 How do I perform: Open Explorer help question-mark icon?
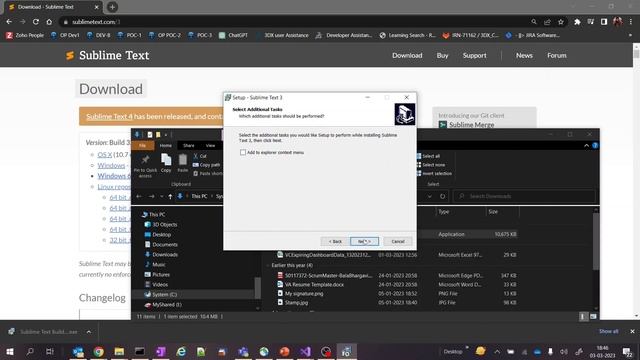point(595,146)
